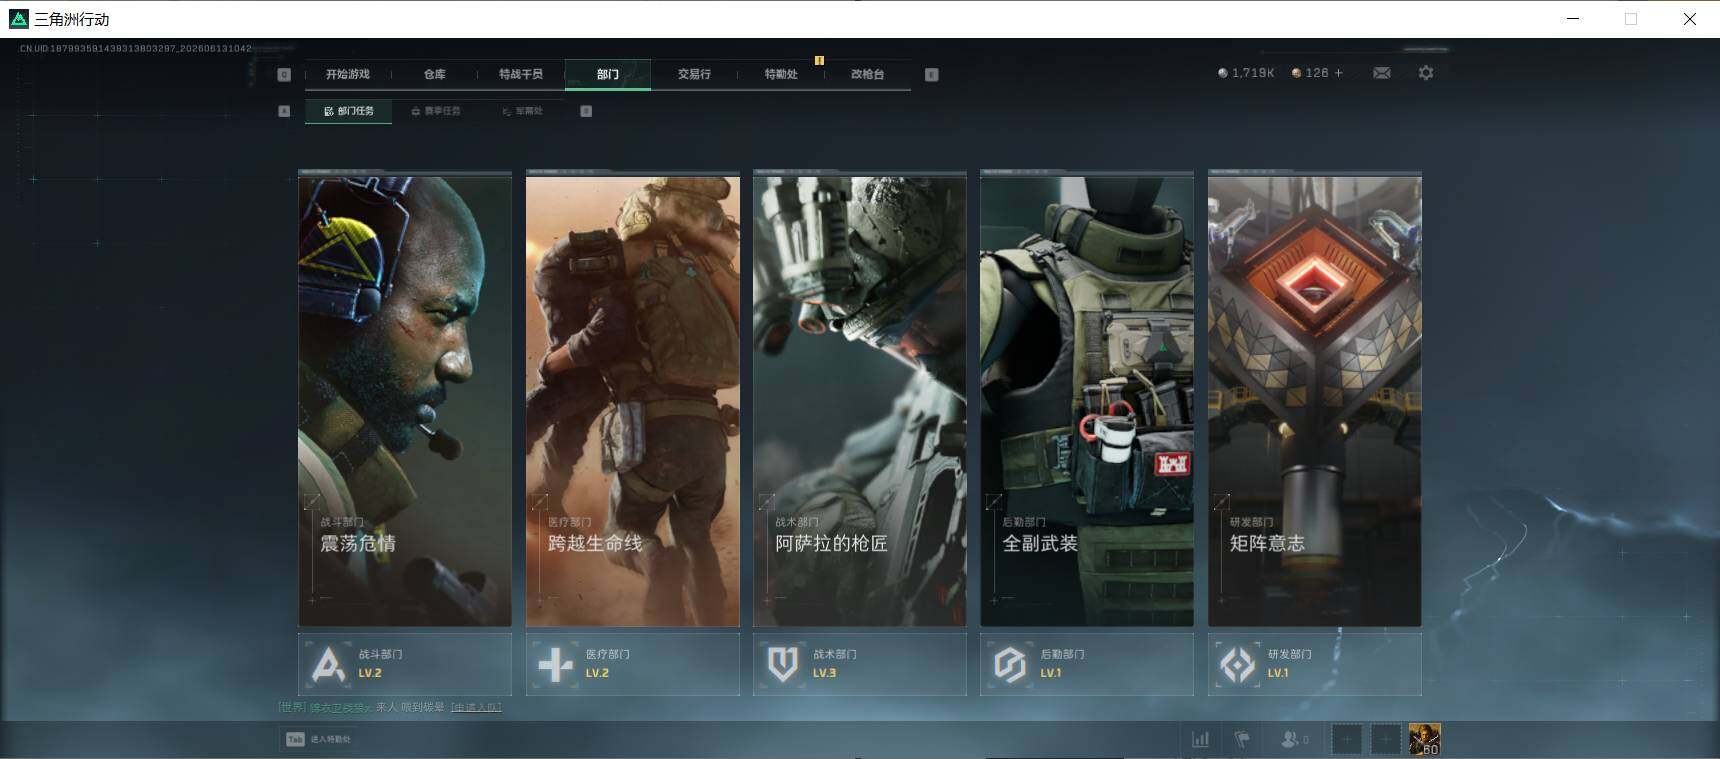This screenshot has width=1720, height=759.
Task: Open the 军需处 sub-tab
Action: pos(522,111)
